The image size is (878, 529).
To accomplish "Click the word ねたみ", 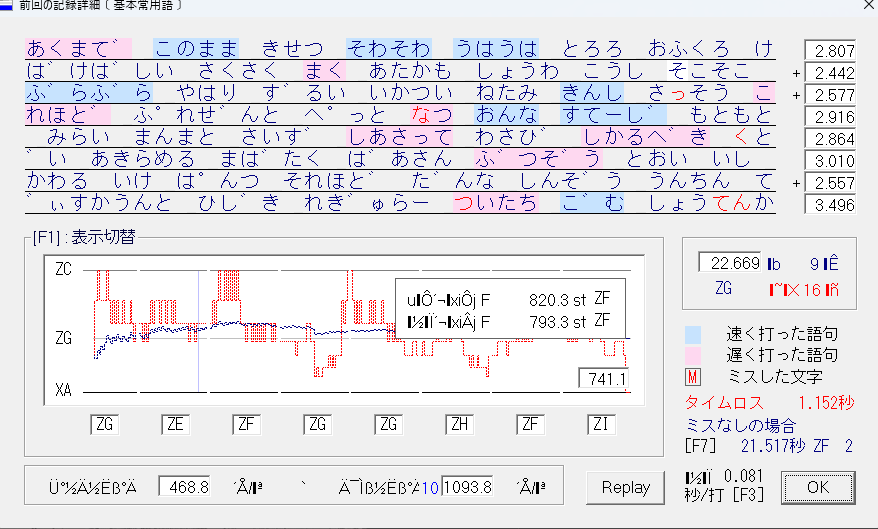I will click(x=507, y=92).
